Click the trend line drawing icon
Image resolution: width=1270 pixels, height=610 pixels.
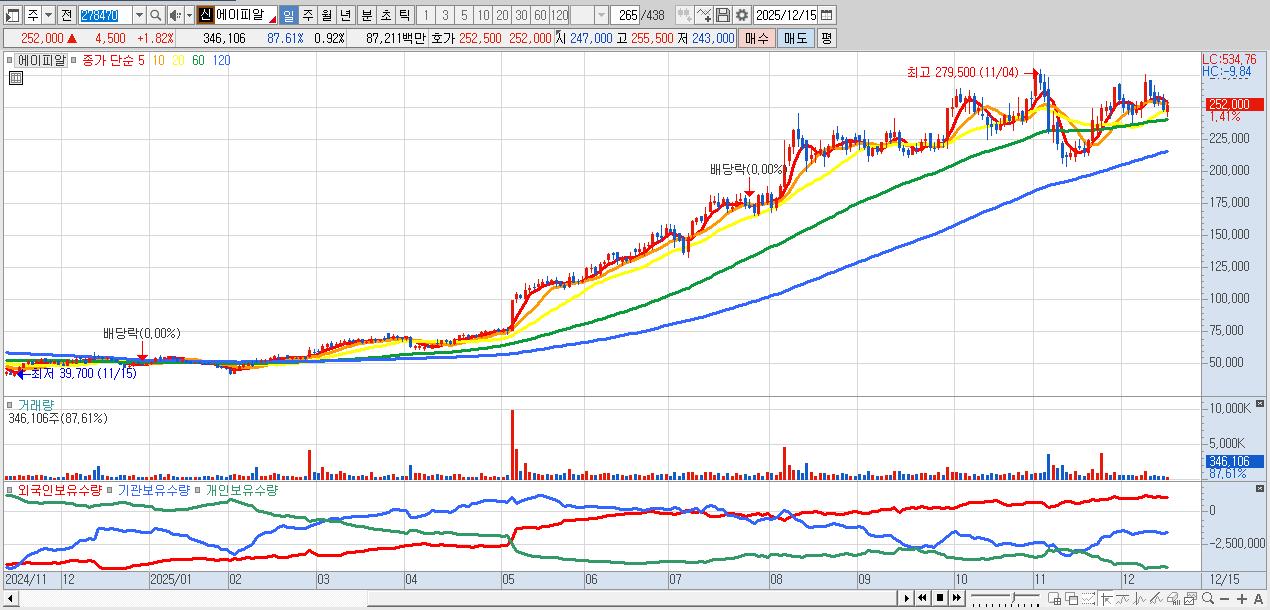(1156, 598)
